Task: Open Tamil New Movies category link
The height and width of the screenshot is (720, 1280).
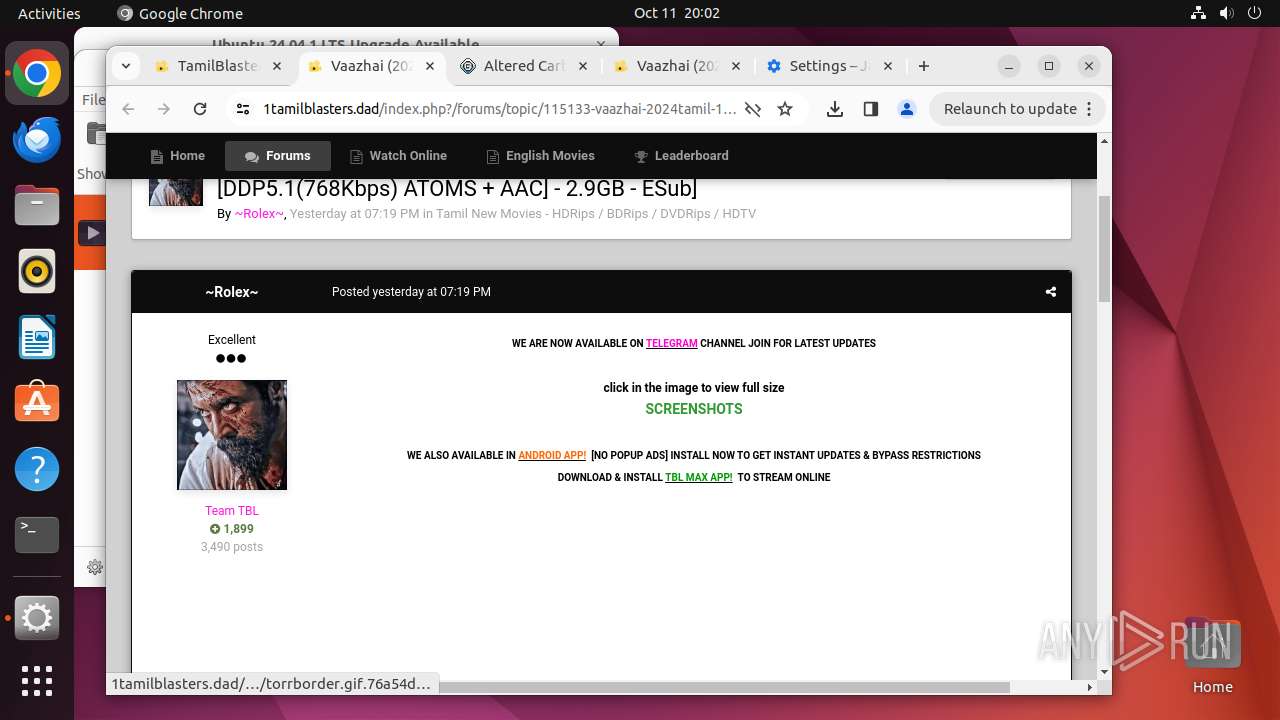Action: [x=596, y=214]
